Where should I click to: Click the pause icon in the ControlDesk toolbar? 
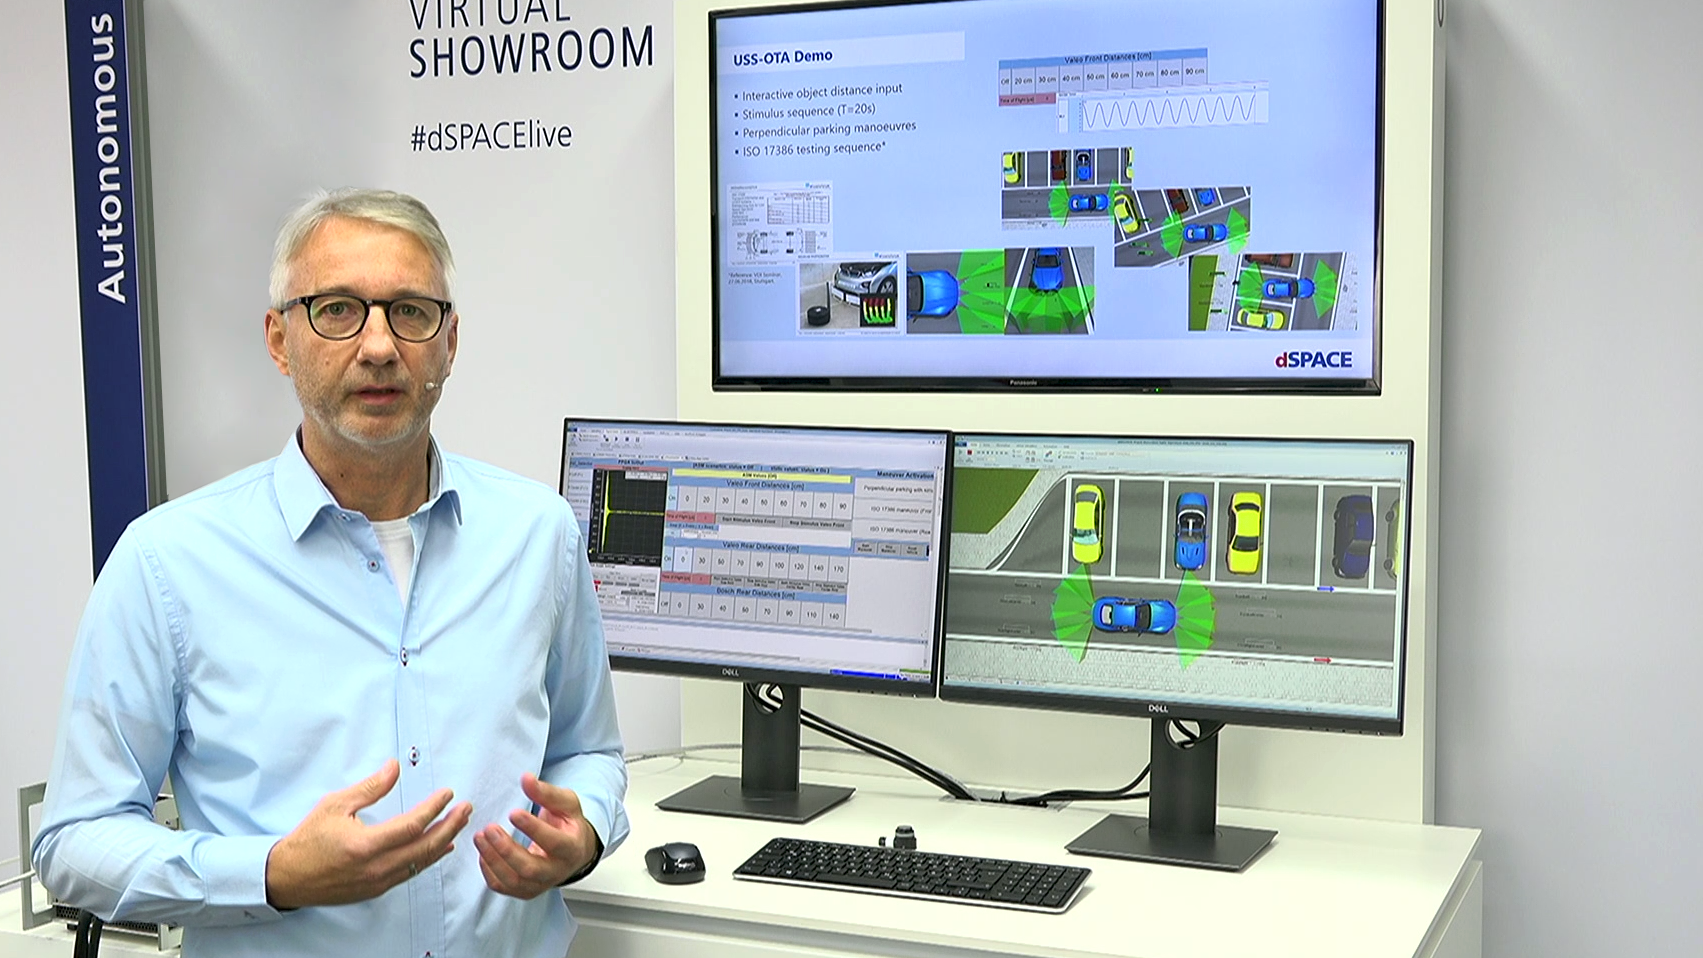(637, 439)
